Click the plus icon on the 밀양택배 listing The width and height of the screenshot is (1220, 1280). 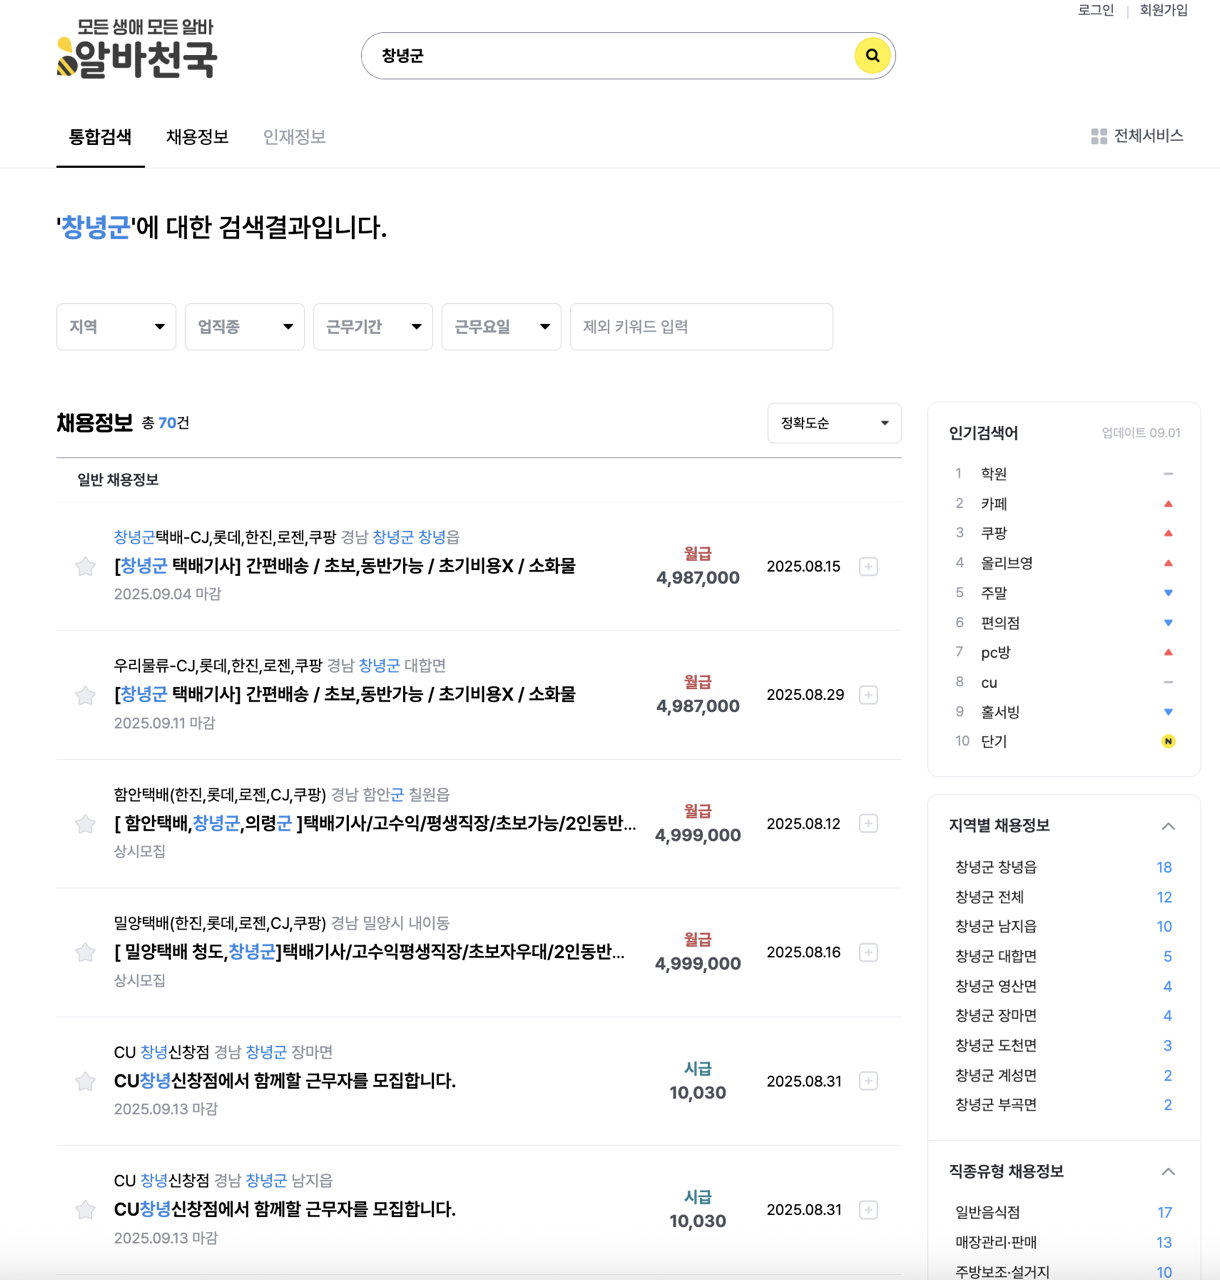coord(868,952)
